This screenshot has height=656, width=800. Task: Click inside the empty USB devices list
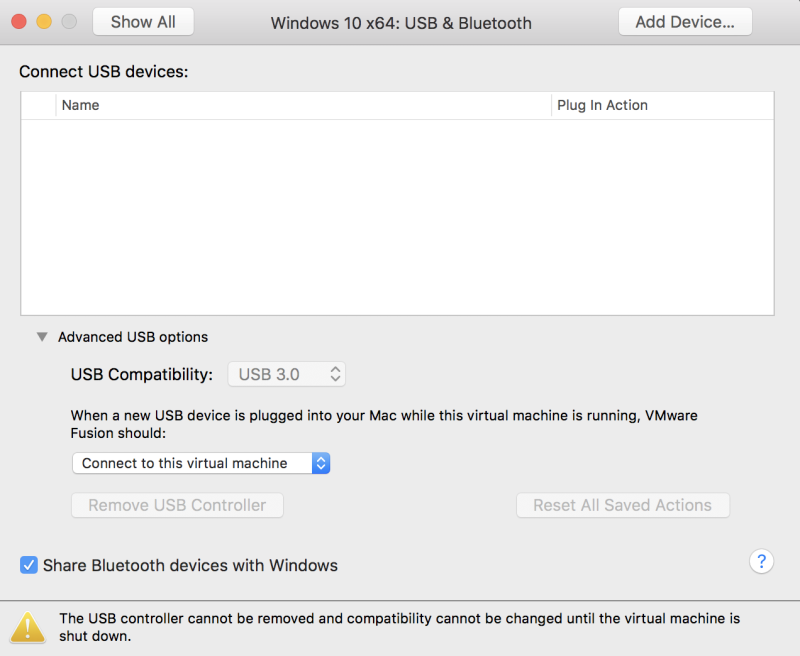tap(397, 217)
